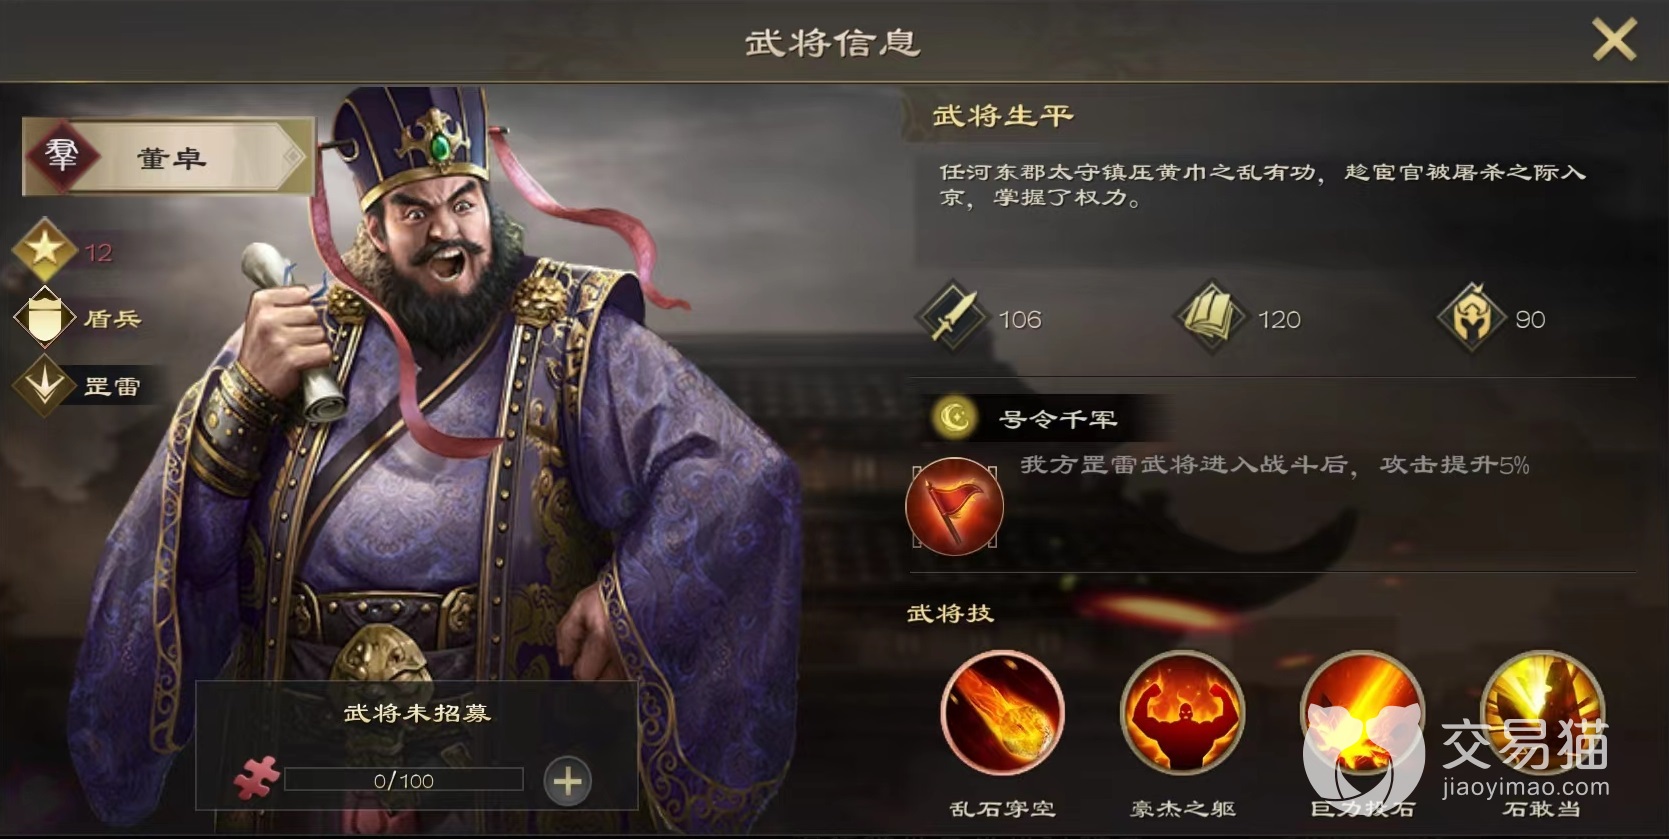Click the 0/100 fragment progress bar
This screenshot has width=1669, height=839.
tap(404, 780)
